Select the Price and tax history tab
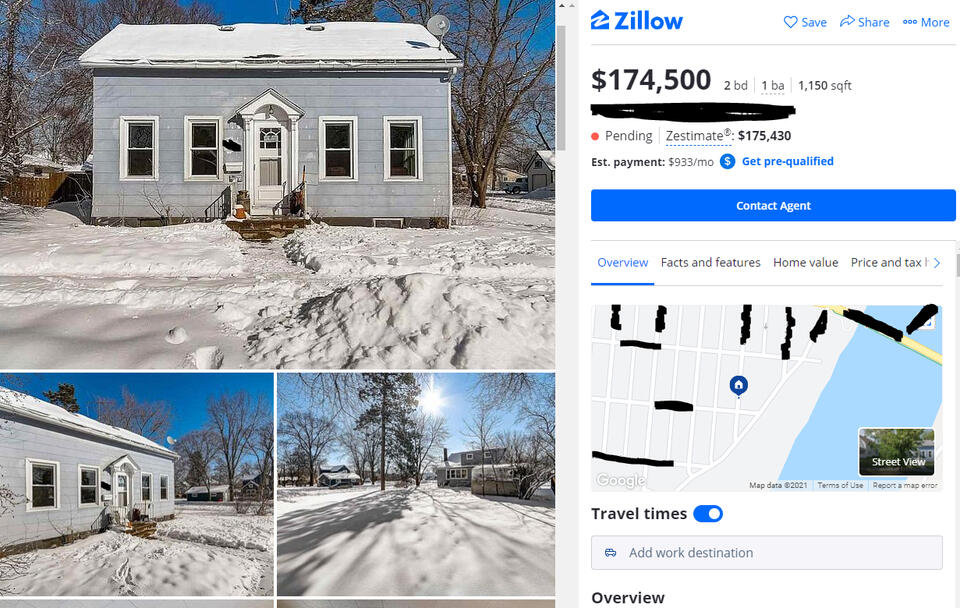This screenshot has height=608, width=960. tap(889, 263)
